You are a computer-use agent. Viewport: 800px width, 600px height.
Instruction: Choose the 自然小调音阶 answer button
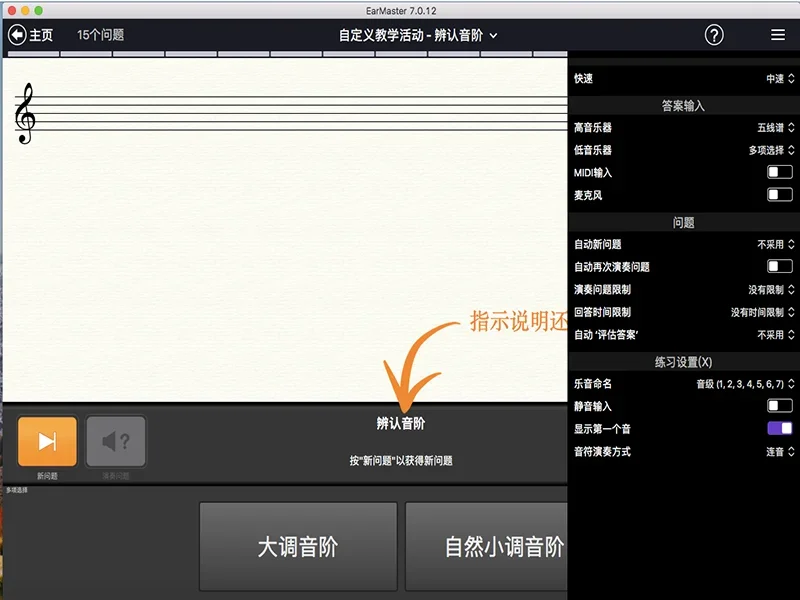[486, 546]
